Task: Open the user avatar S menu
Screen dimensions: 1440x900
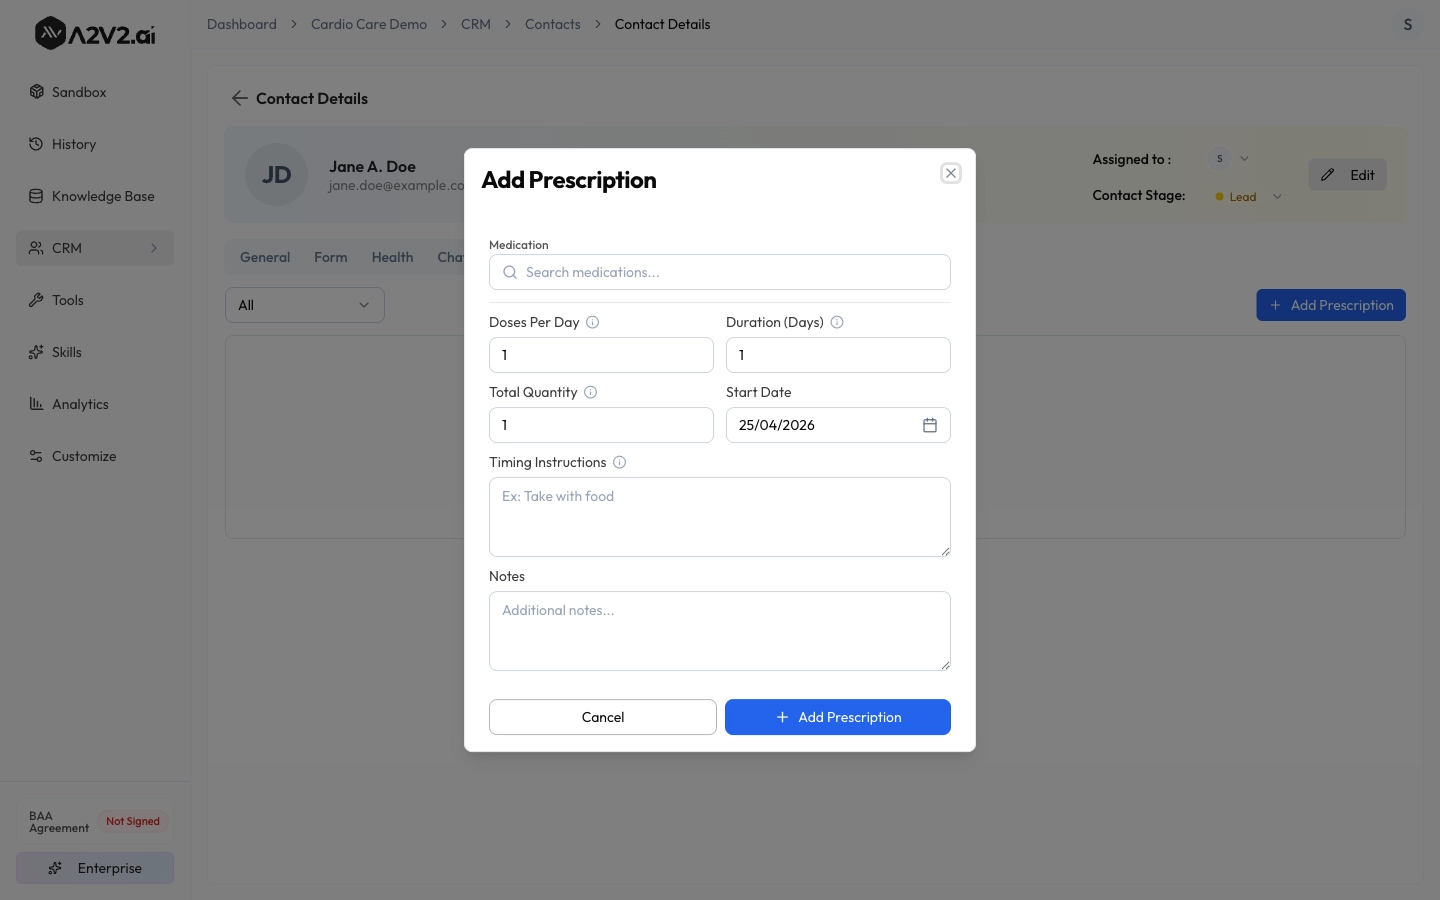Action: coord(1407,24)
